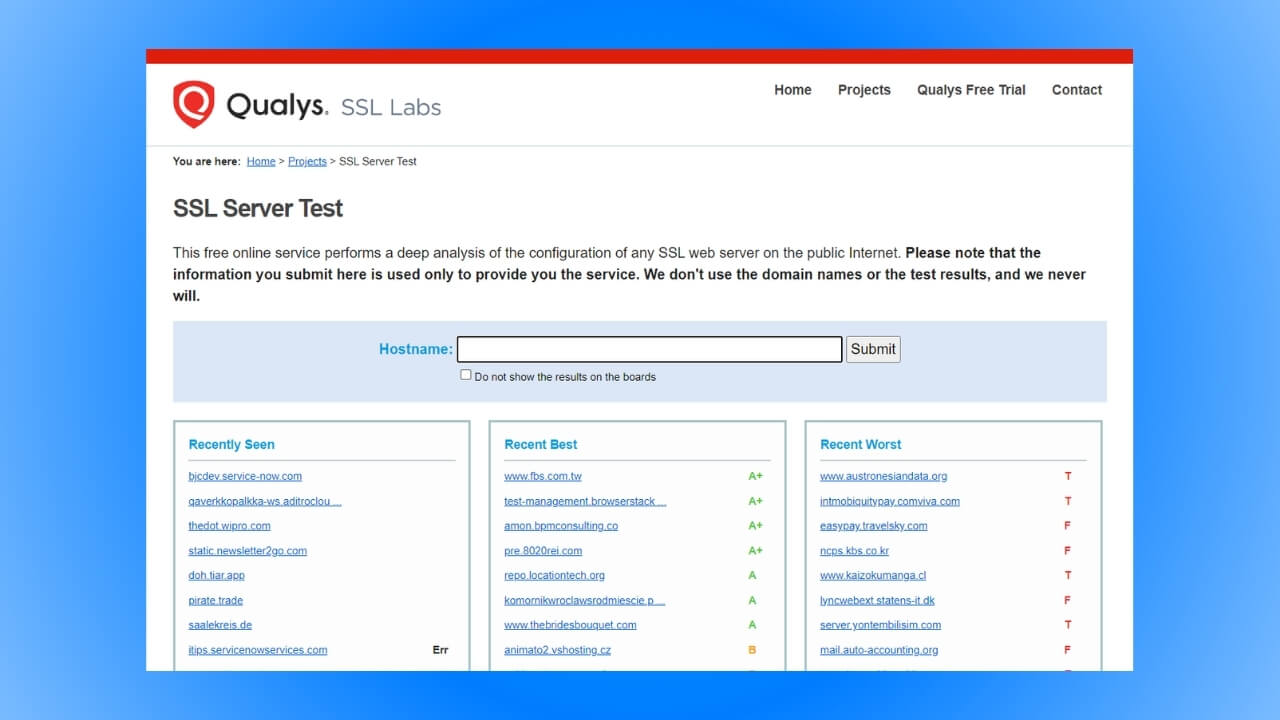Open the Projects navigation item

(x=864, y=90)
